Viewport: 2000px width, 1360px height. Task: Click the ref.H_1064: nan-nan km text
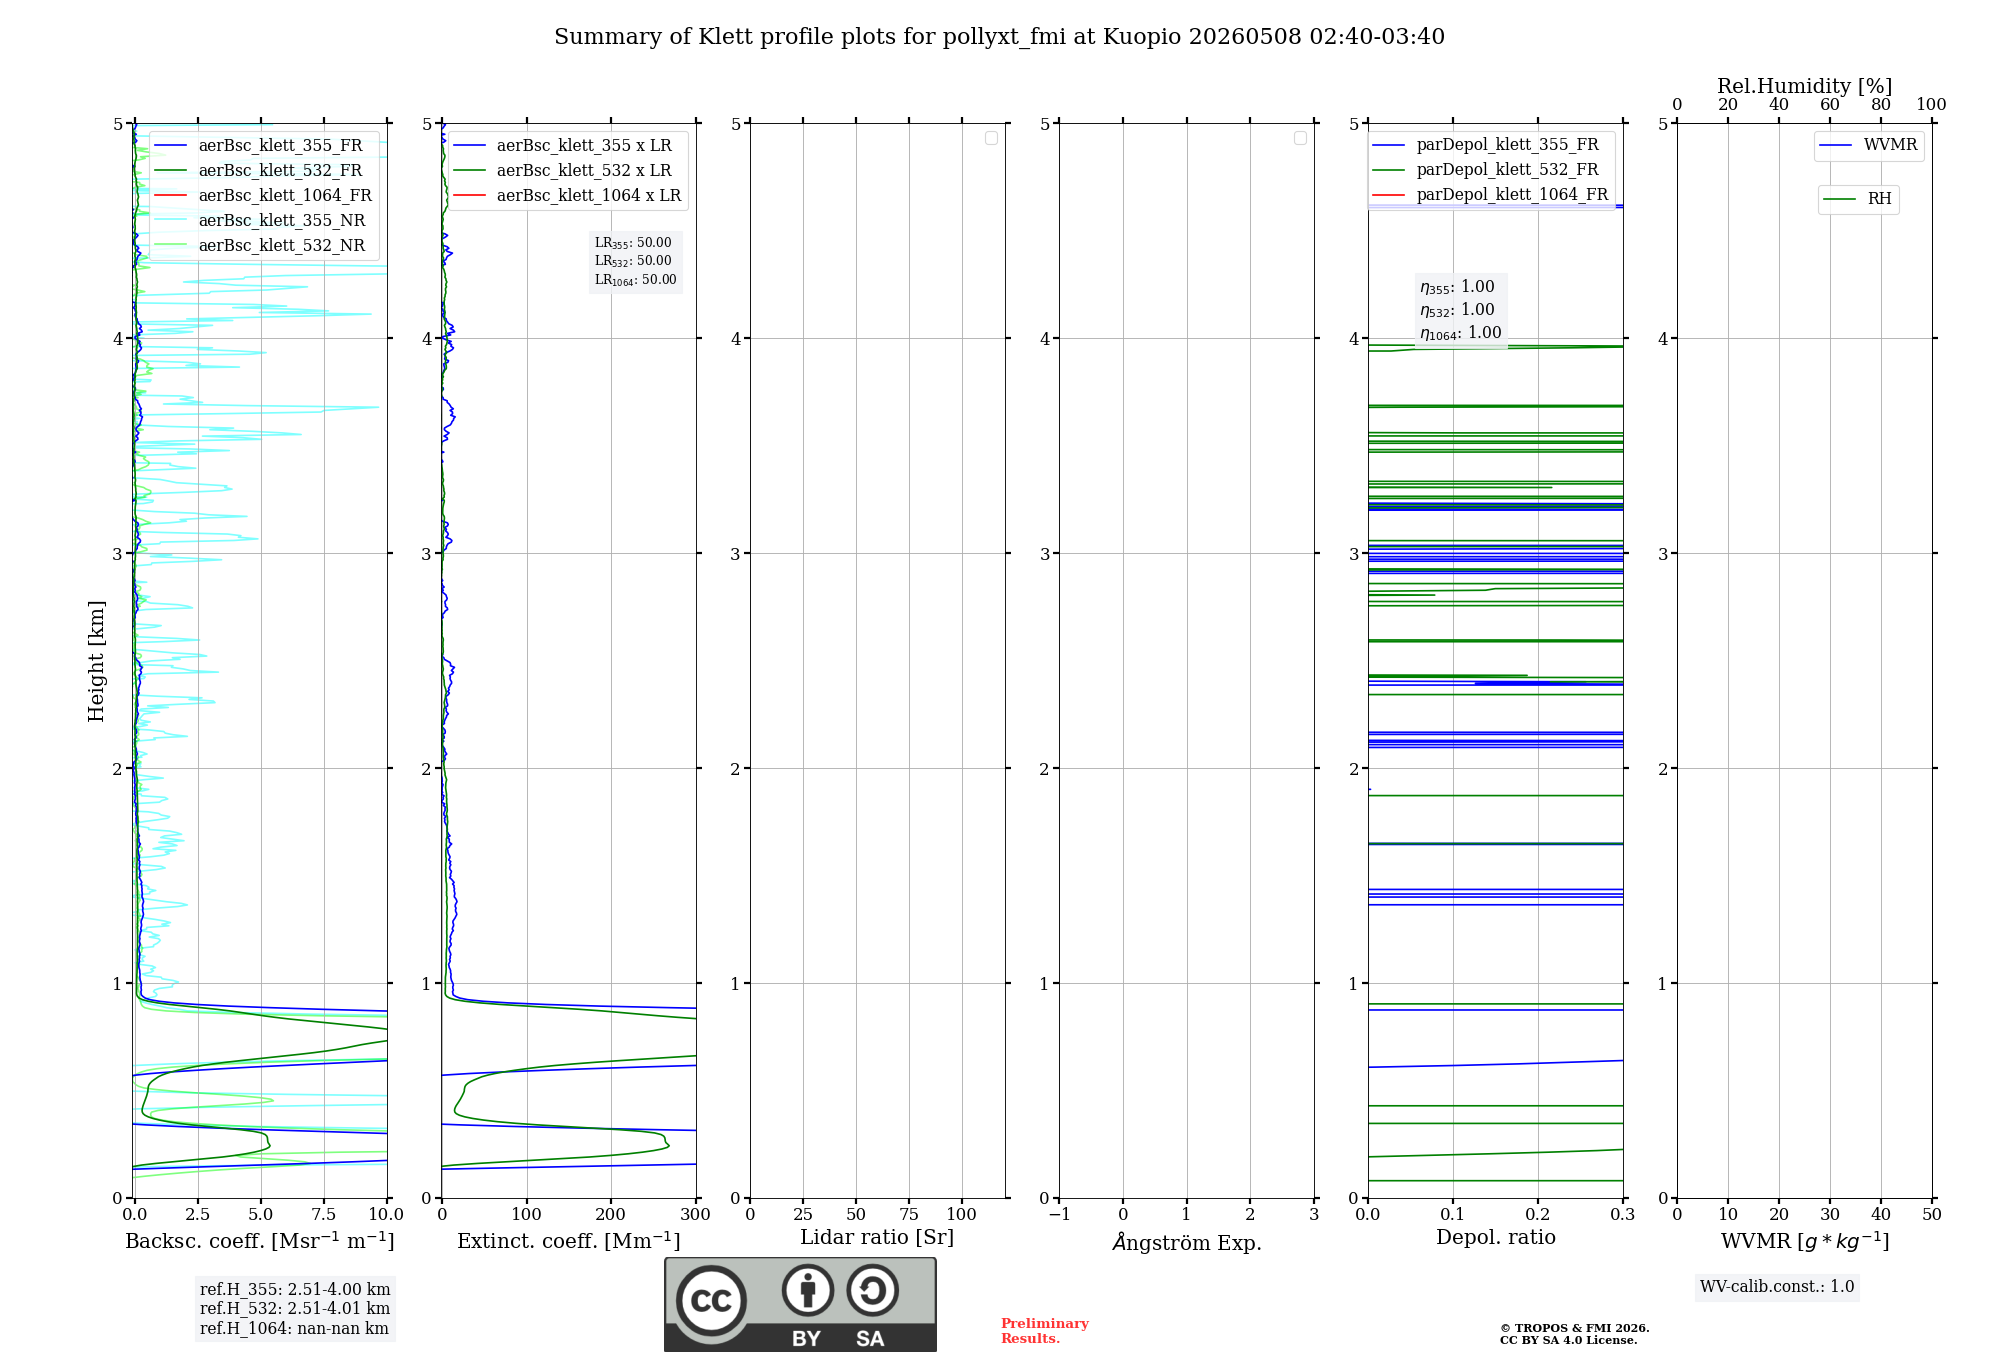(x=294, y=1328)
